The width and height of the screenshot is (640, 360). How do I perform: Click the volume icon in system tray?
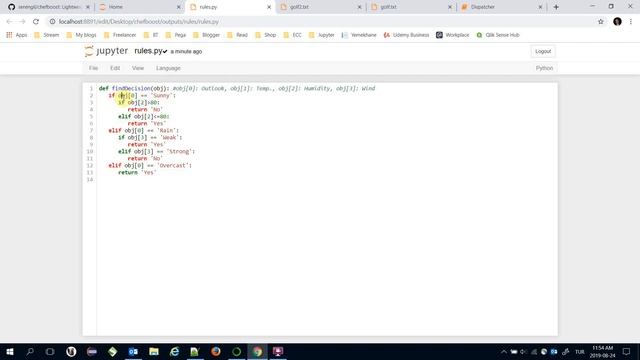524,352
